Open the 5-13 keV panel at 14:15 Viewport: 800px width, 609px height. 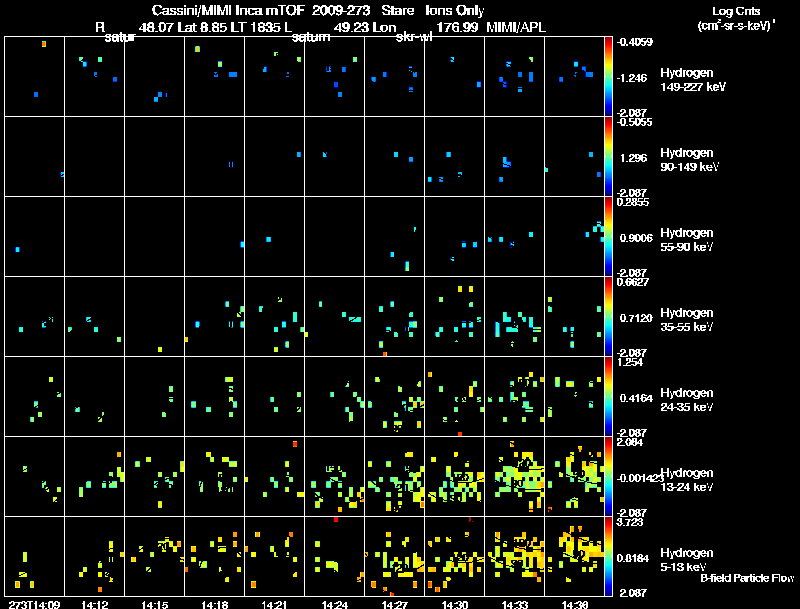click(155, 556)
